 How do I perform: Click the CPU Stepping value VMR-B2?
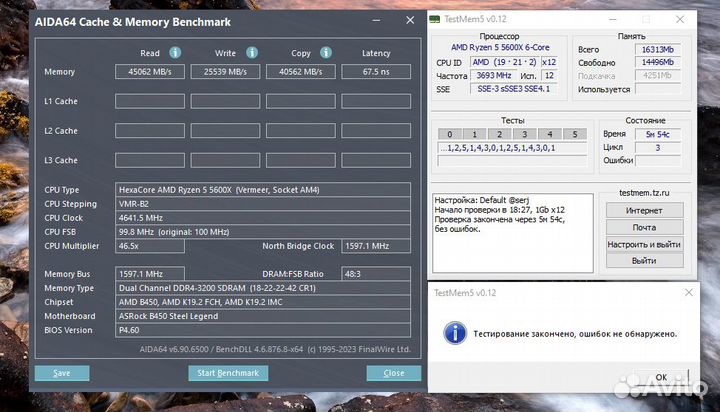[263, 204]
